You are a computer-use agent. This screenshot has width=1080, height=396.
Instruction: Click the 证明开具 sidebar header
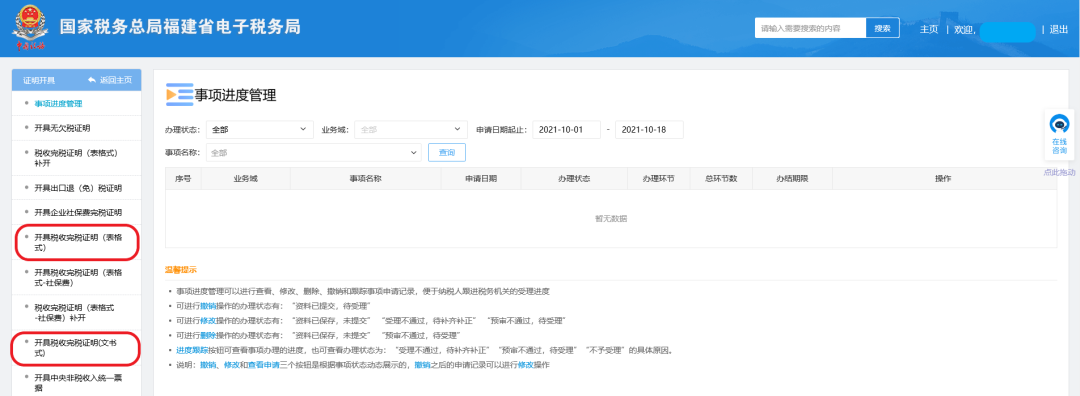(x=39, y=80)
